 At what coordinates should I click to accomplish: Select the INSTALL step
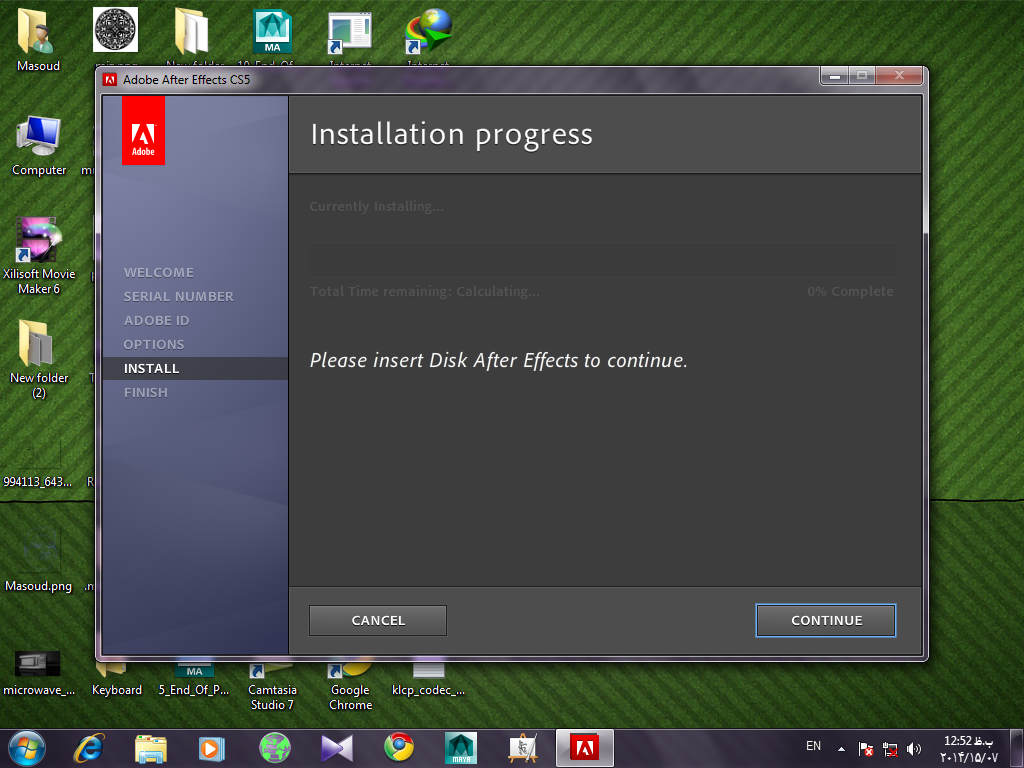coord(195,368)
